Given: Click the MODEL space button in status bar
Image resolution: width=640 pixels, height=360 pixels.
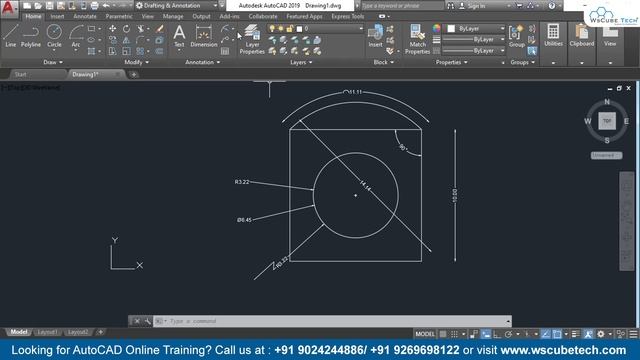Looking at the screenshot, I should pyautogui.click(x=425, y=334).
